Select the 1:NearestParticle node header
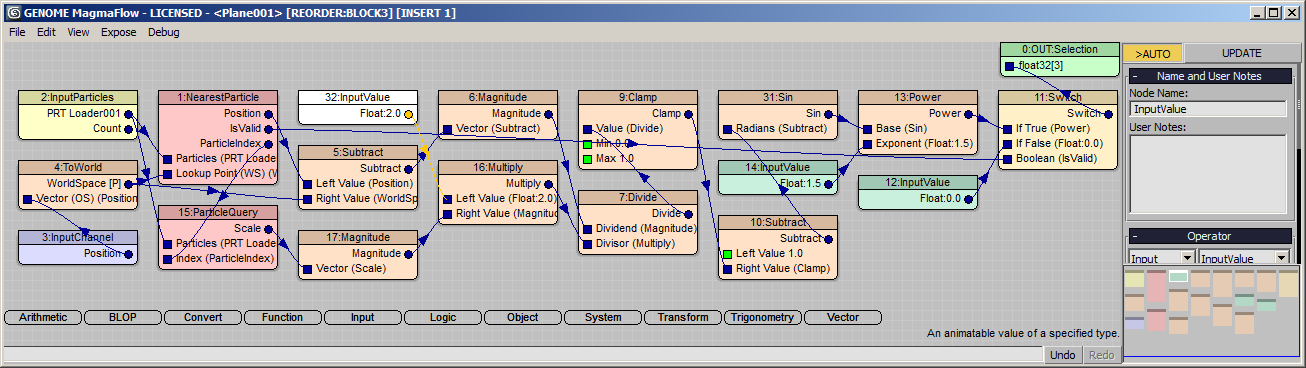Viewport: 1306px width, 368px height. [x=218, y=98]
